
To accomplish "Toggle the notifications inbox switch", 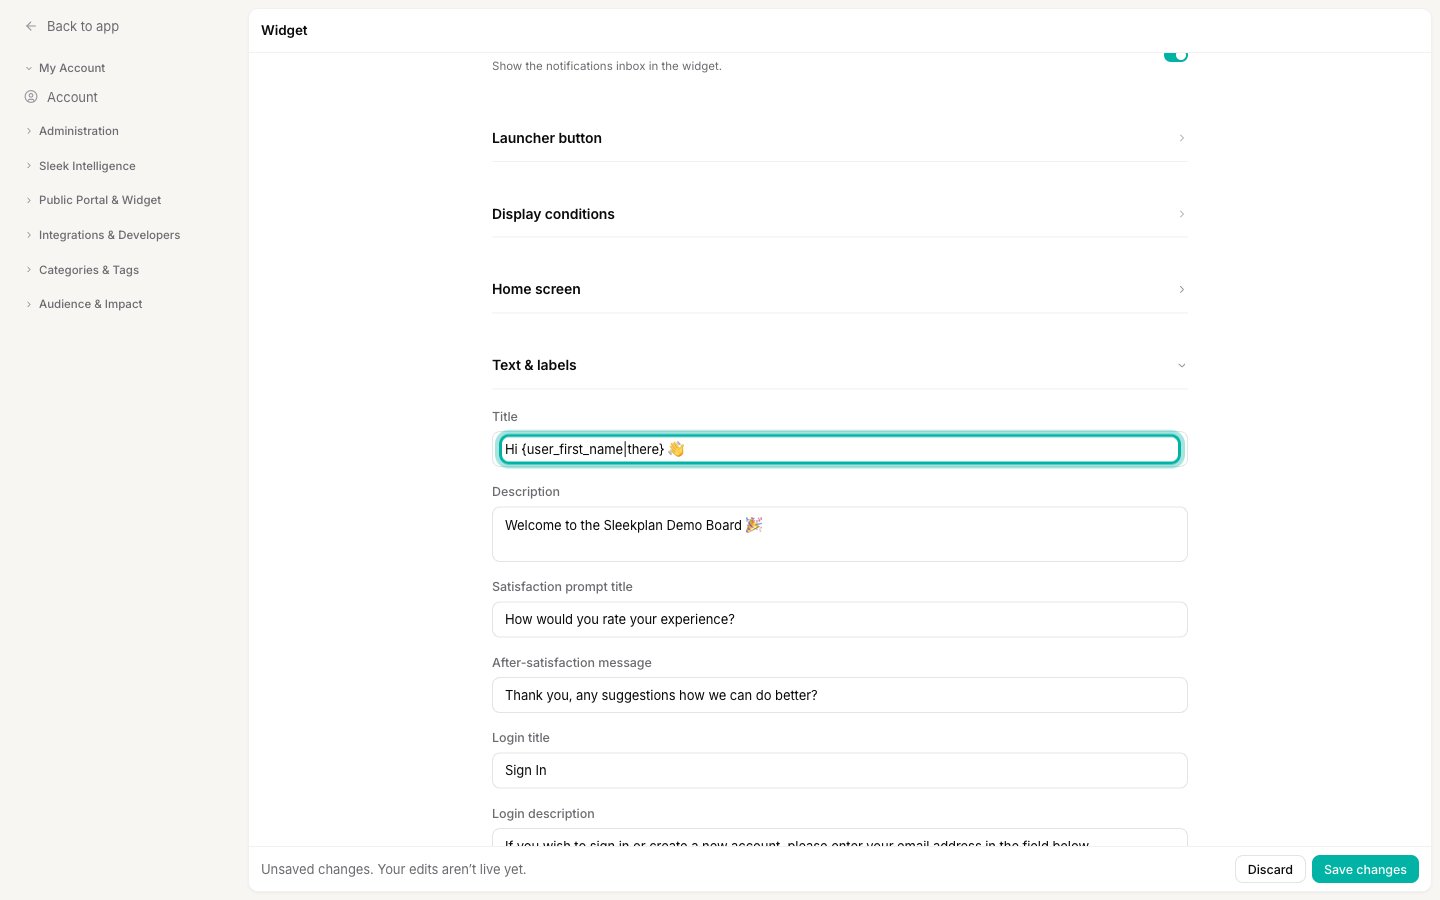I will click(x=1175, y=55).
